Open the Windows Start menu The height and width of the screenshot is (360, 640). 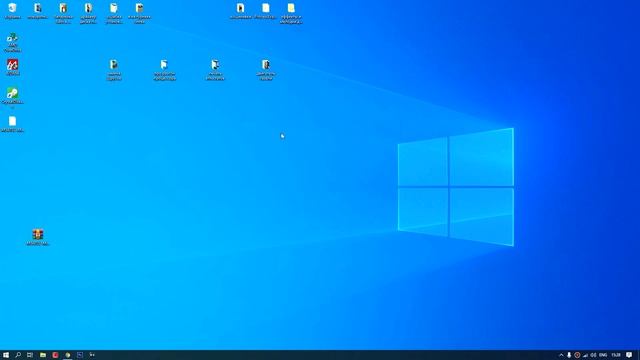[x=6, y=355]
